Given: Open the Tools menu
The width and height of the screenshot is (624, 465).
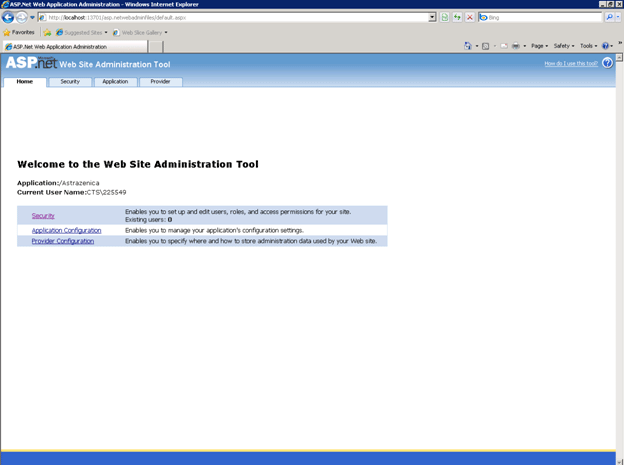Looking at the screenshot, I should (x=588, y=46).
